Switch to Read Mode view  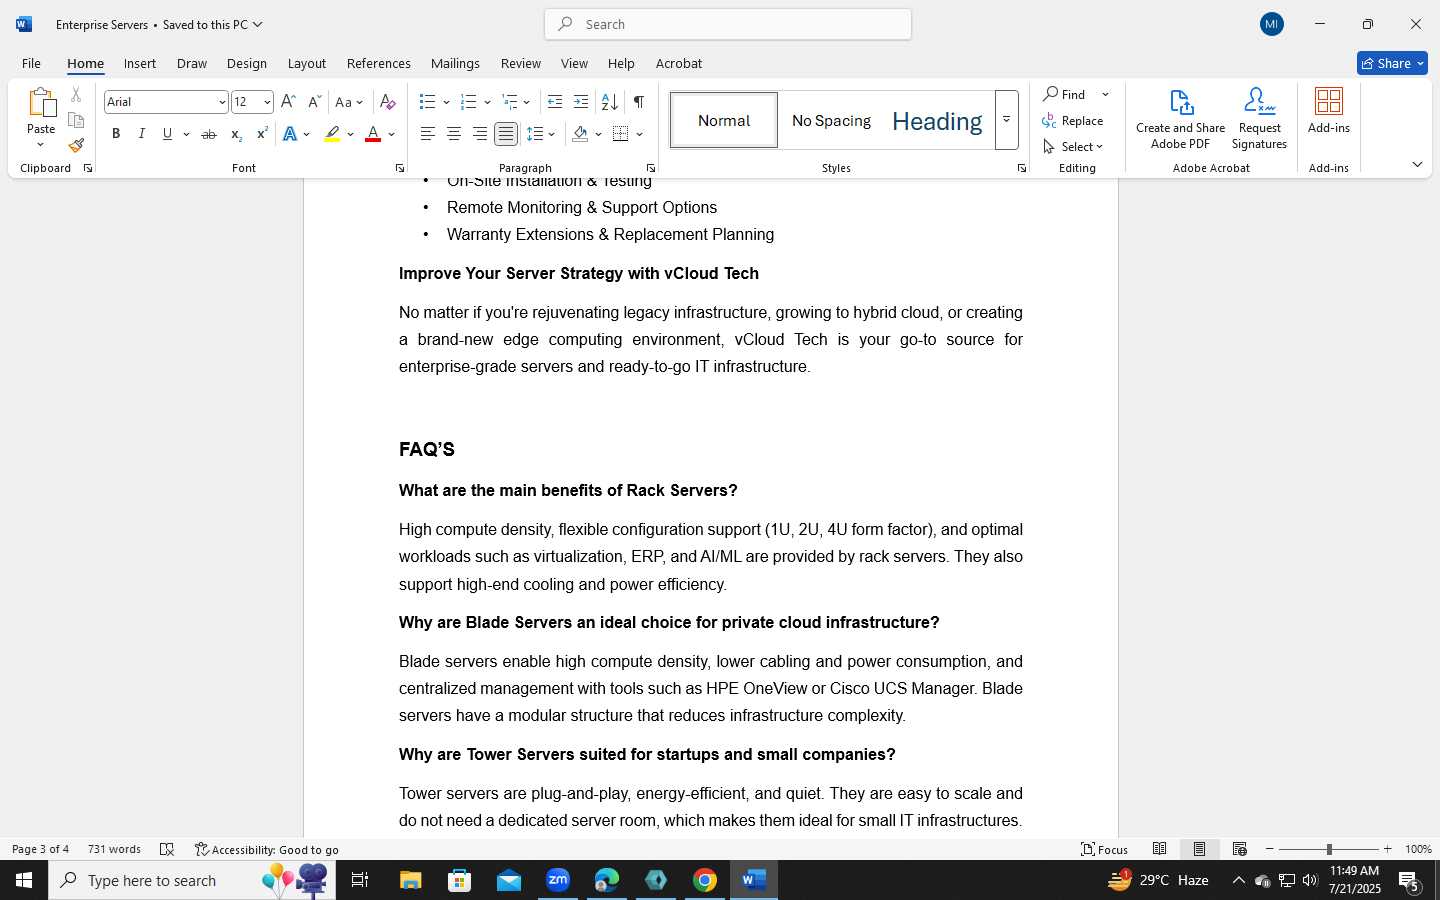1159,849
